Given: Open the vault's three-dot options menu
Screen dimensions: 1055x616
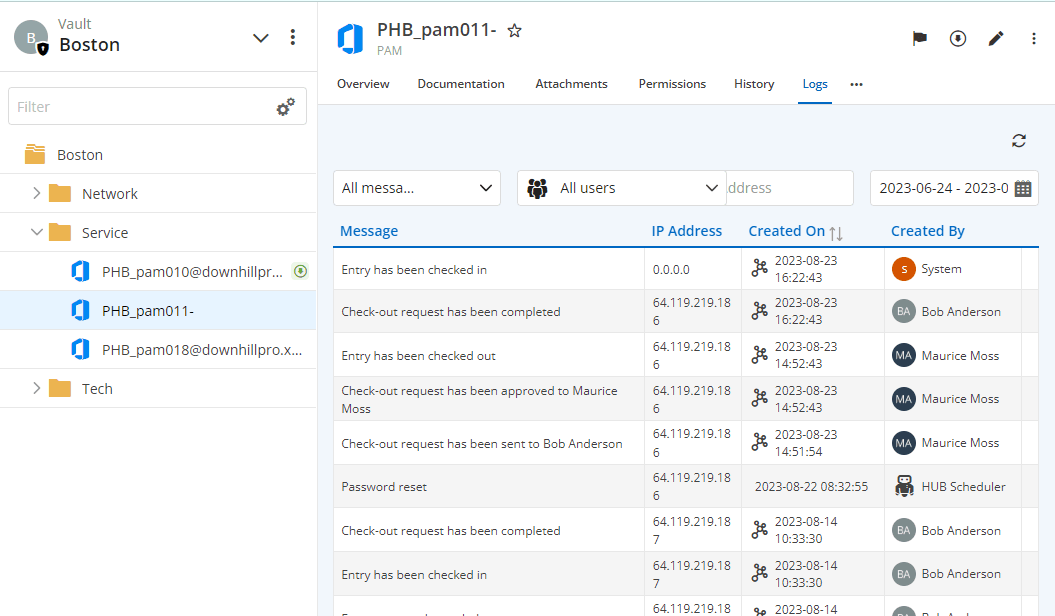Looking at the screenshot, I should coord(293,37).
